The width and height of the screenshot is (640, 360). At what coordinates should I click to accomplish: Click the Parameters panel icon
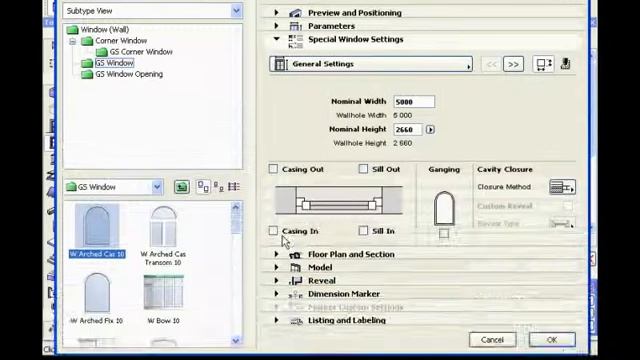(x=296, y=26)
